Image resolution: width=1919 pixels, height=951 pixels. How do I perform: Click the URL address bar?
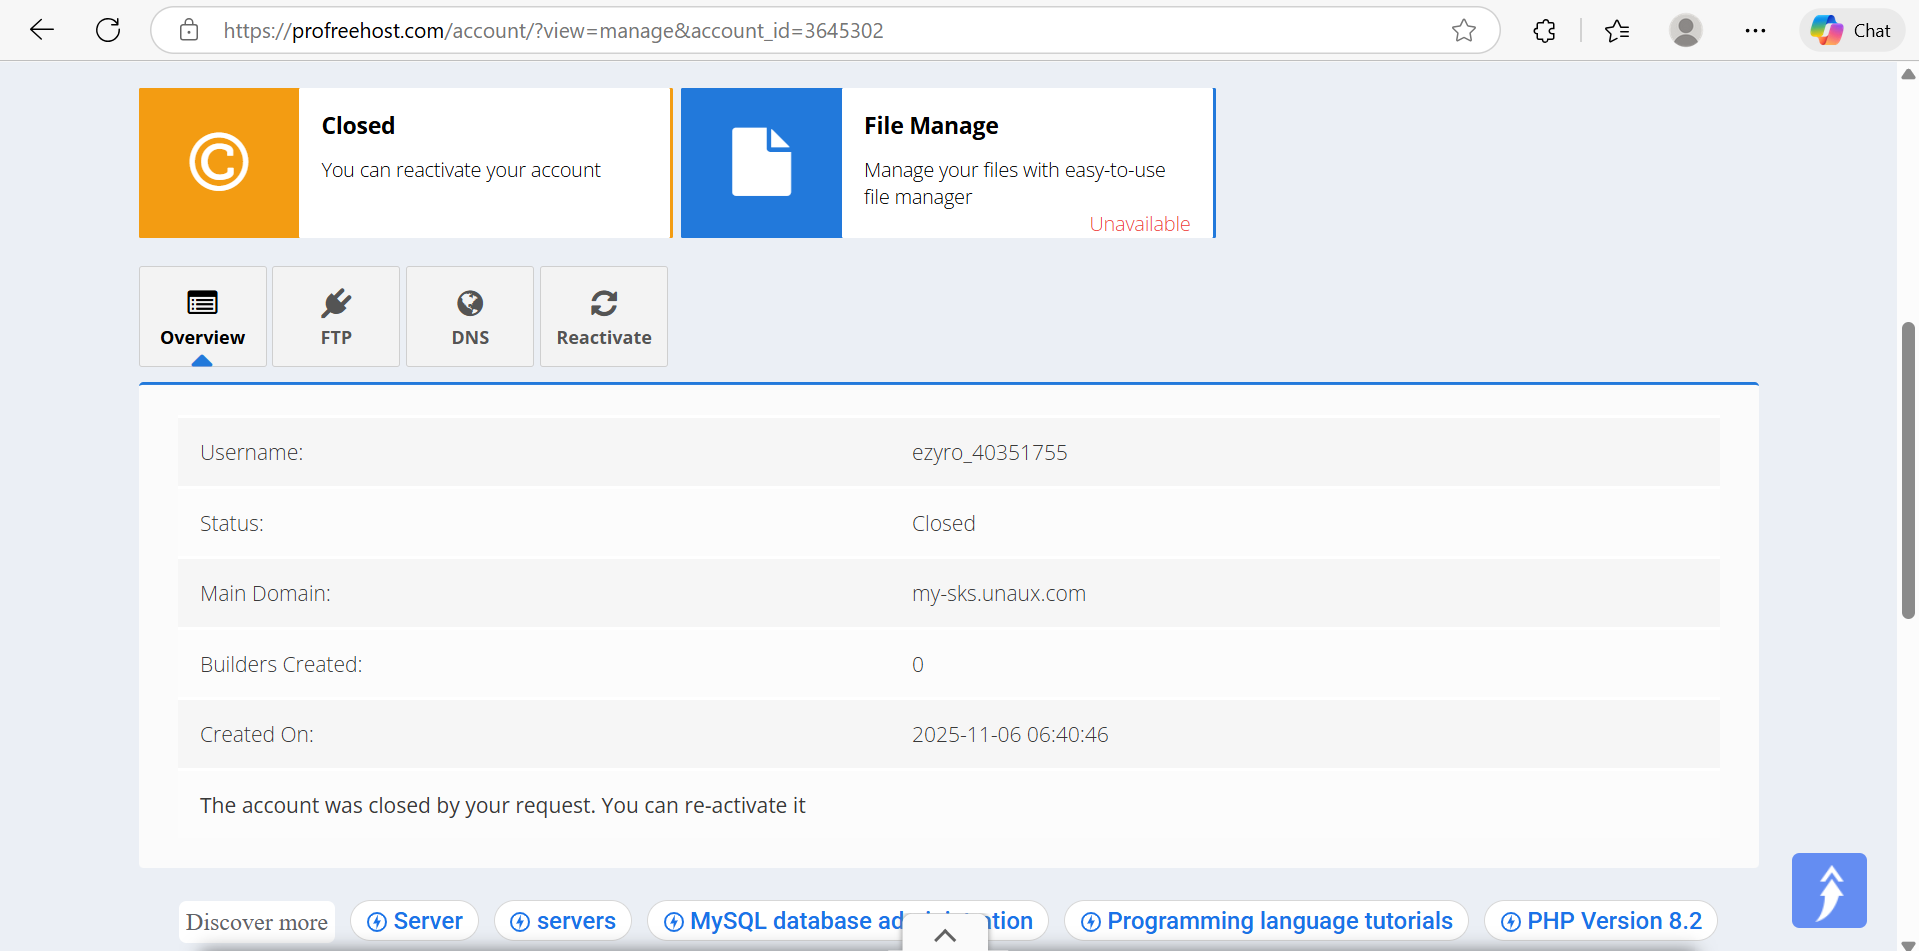click(800, 31)
